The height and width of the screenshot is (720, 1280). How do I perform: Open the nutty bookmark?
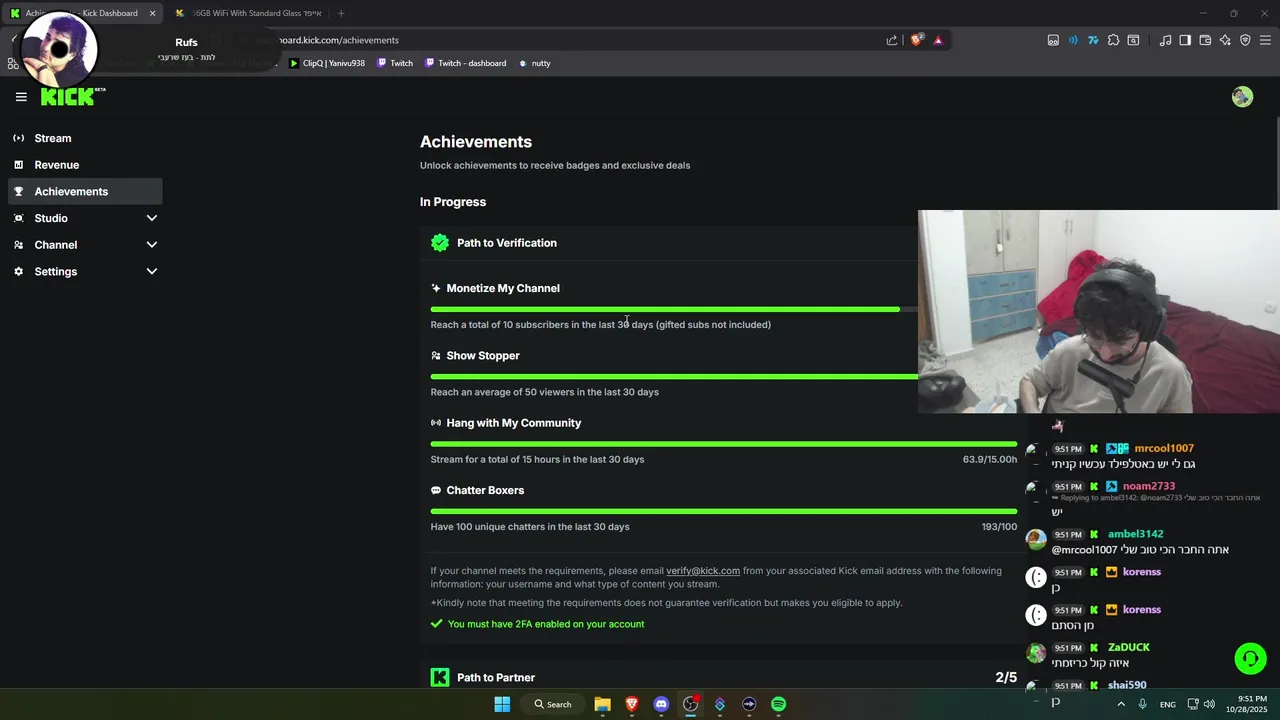tap(534, 63)
